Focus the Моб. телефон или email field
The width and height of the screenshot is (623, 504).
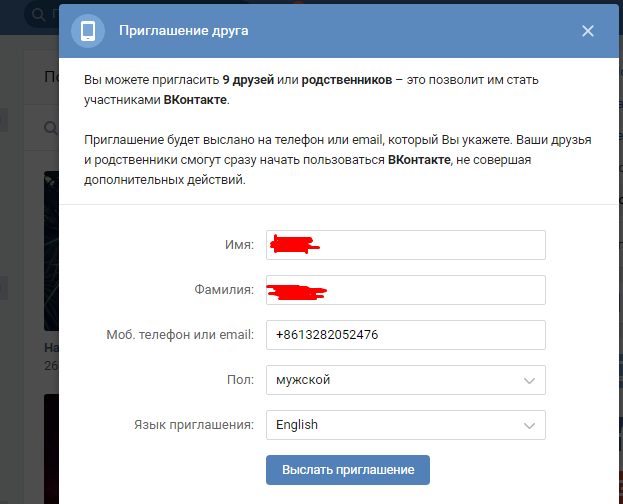click(x=405, y=335)
